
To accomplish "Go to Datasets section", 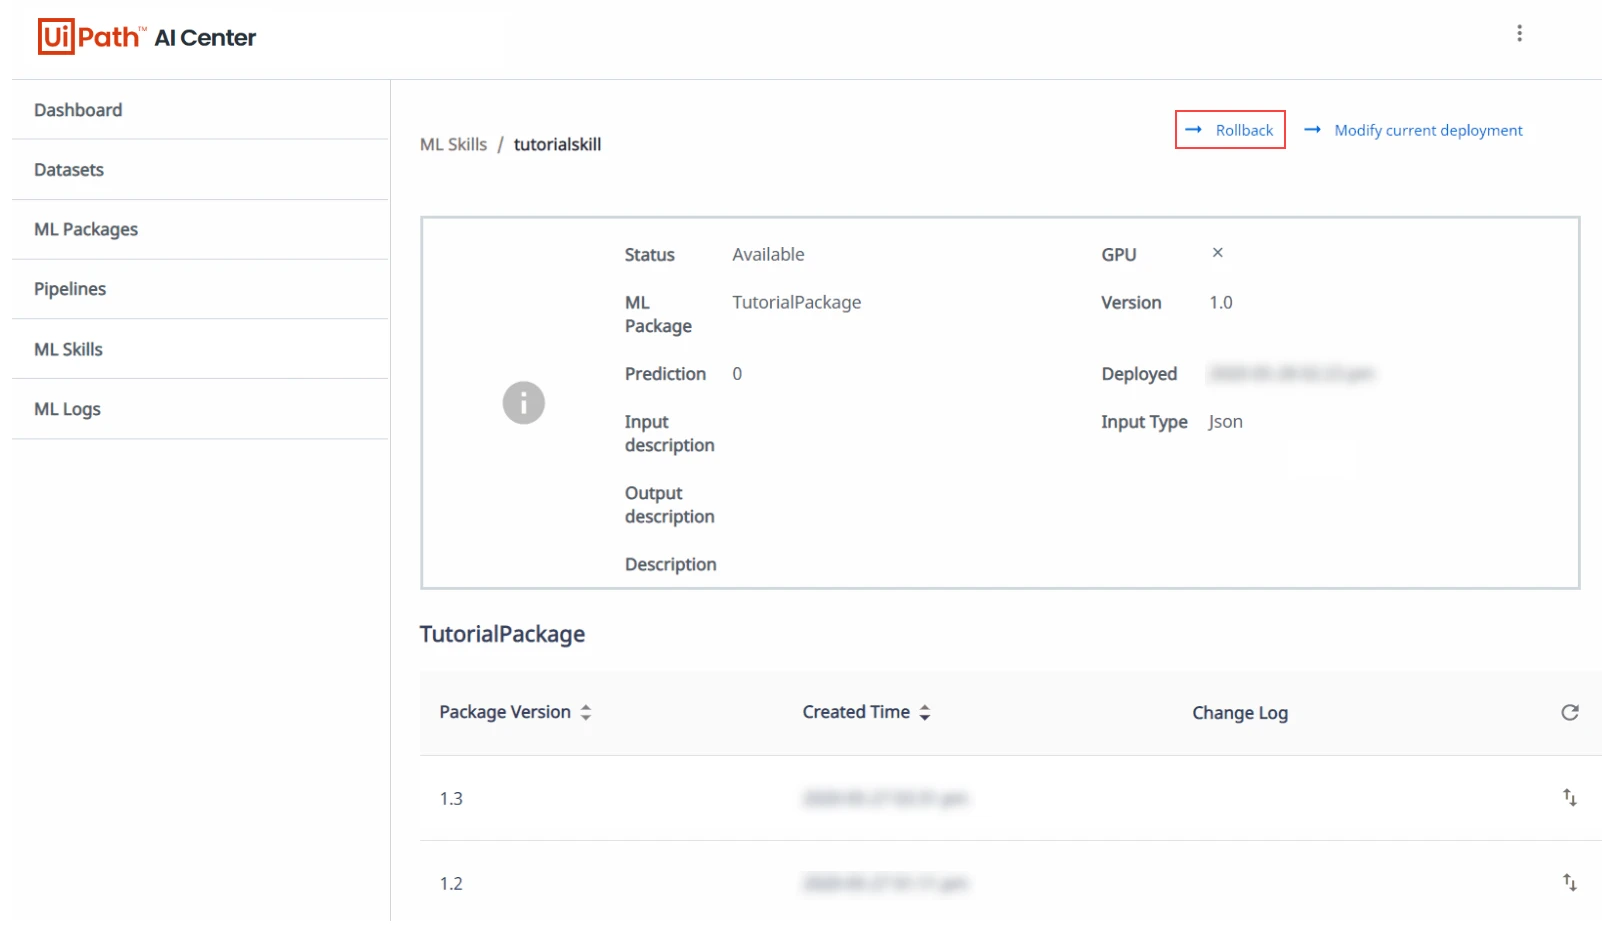I will (x=200, y=170).
